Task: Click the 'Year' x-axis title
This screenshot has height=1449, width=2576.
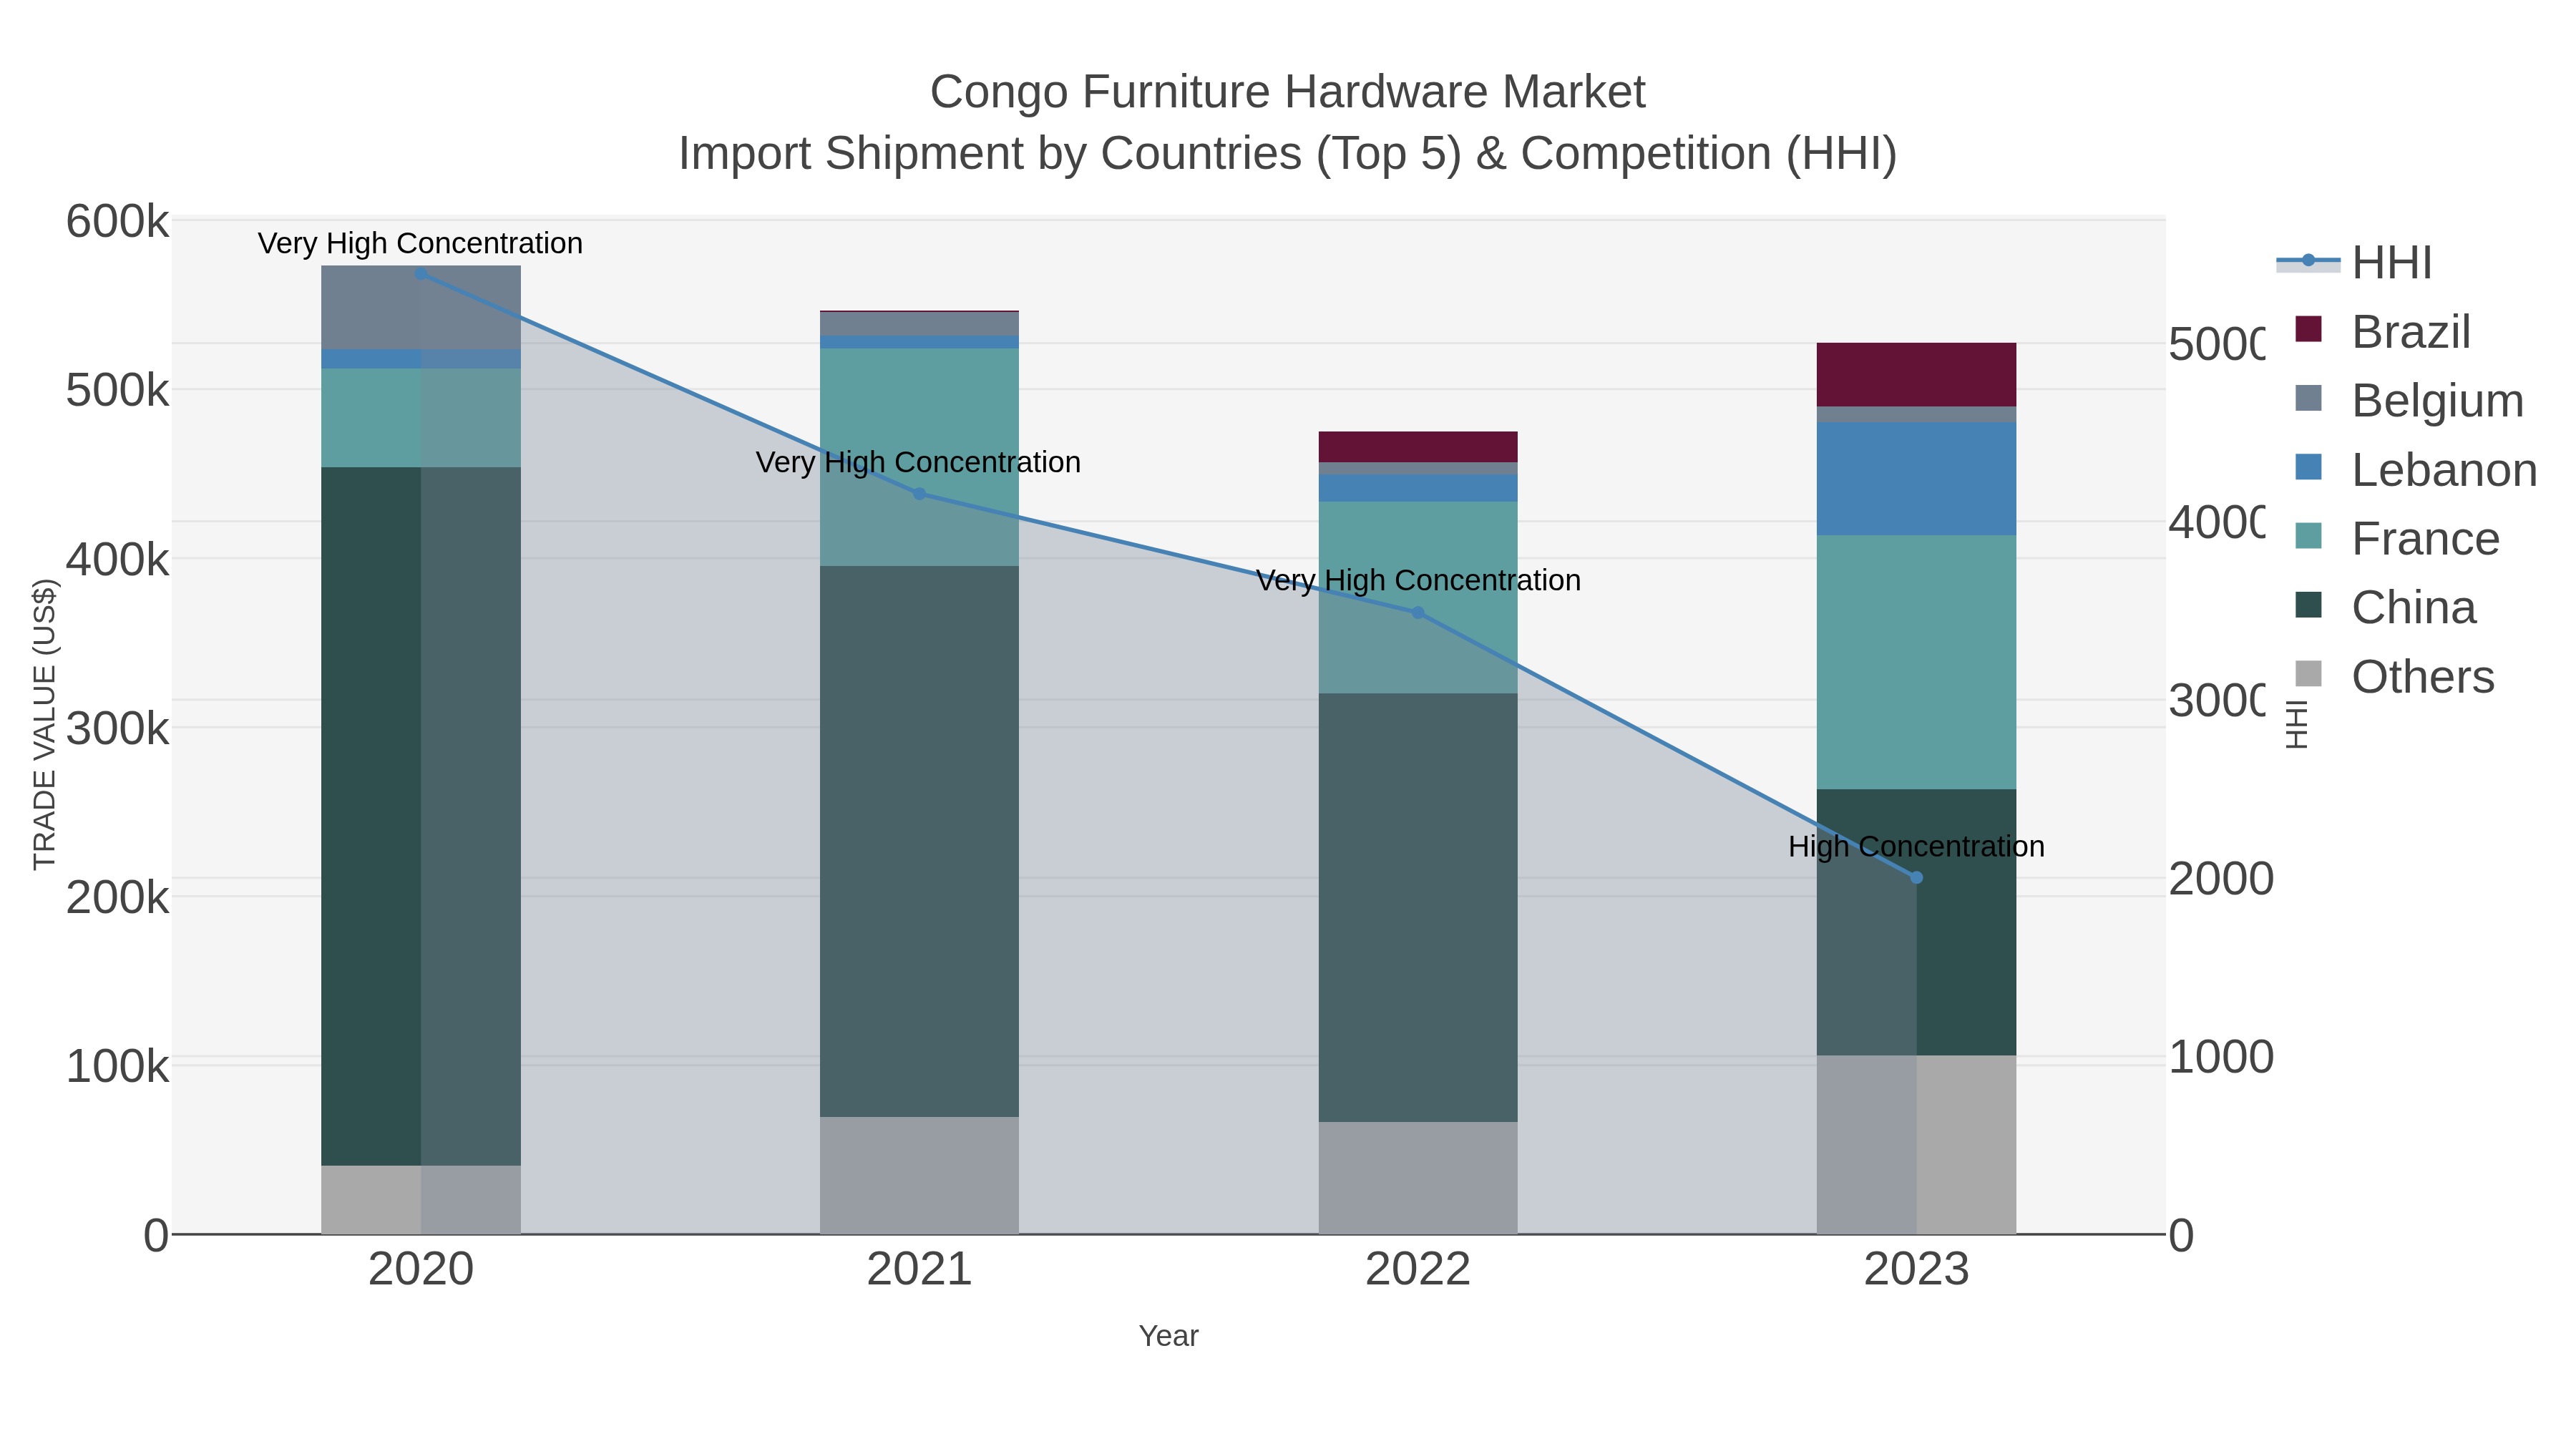Action: coord(1169,1336)
